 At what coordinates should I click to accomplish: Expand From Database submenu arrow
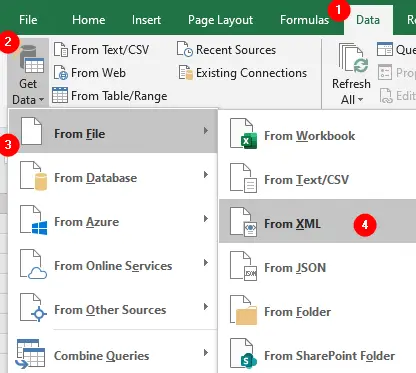tap(206, 175)
